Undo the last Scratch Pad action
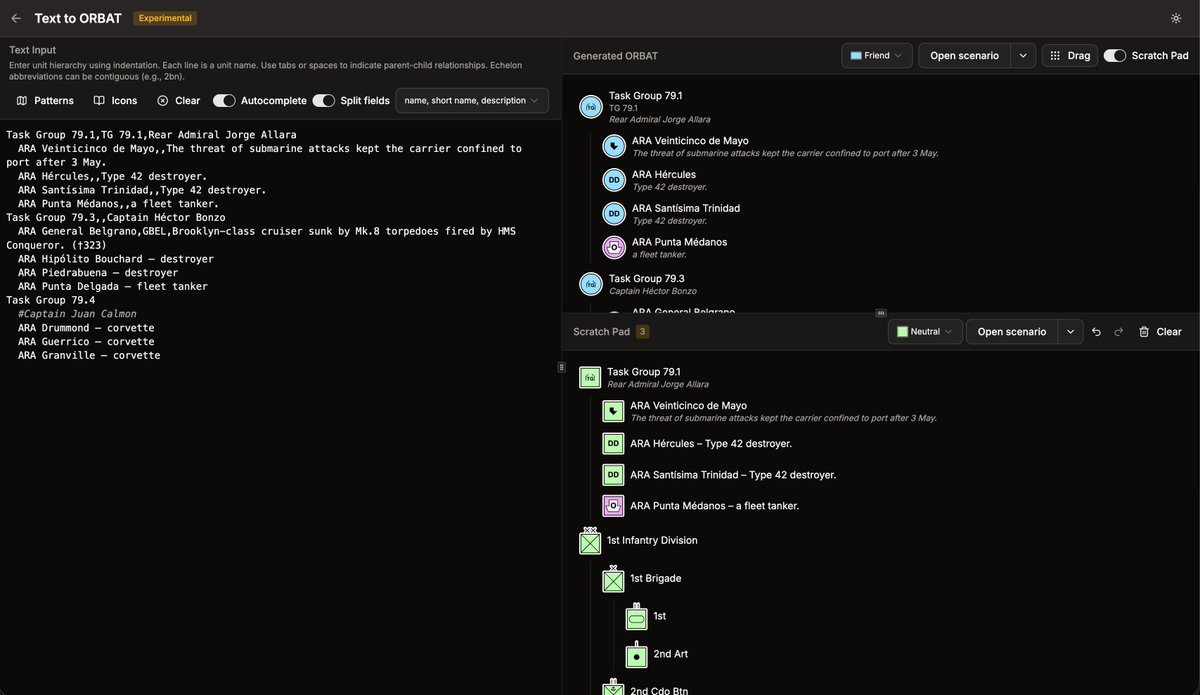Image resolution: width=1200 pixels, height=695 pixels. pyautogui.click(x=1096, y=331)
